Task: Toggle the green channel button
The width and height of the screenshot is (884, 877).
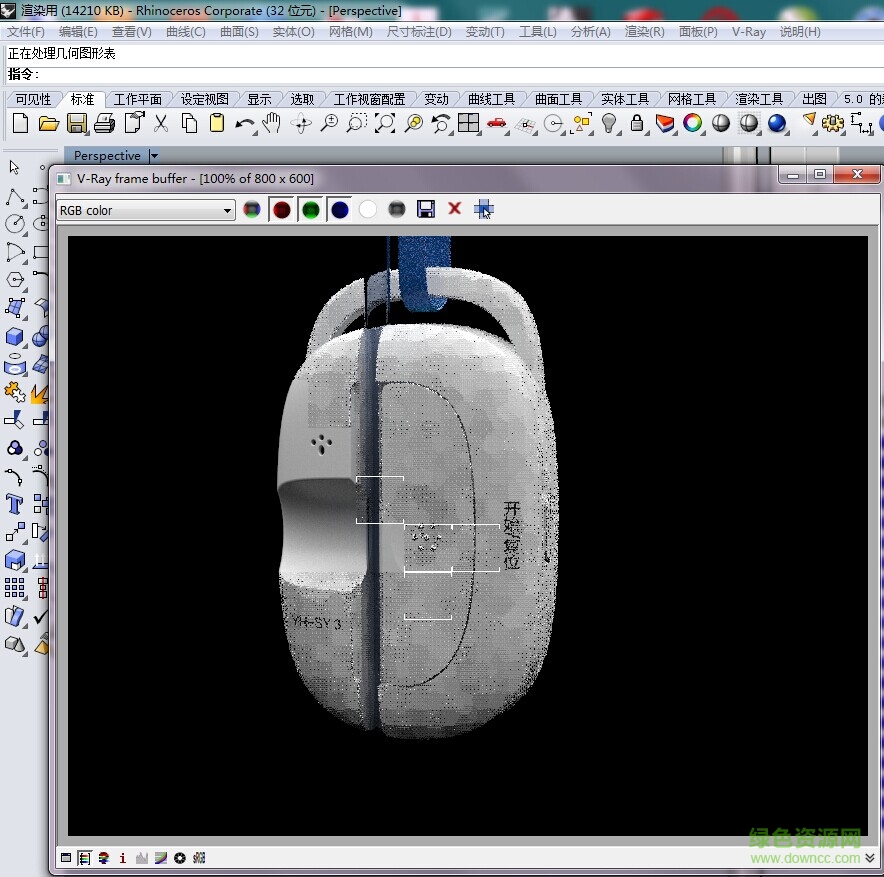Action: pos(311,209)
